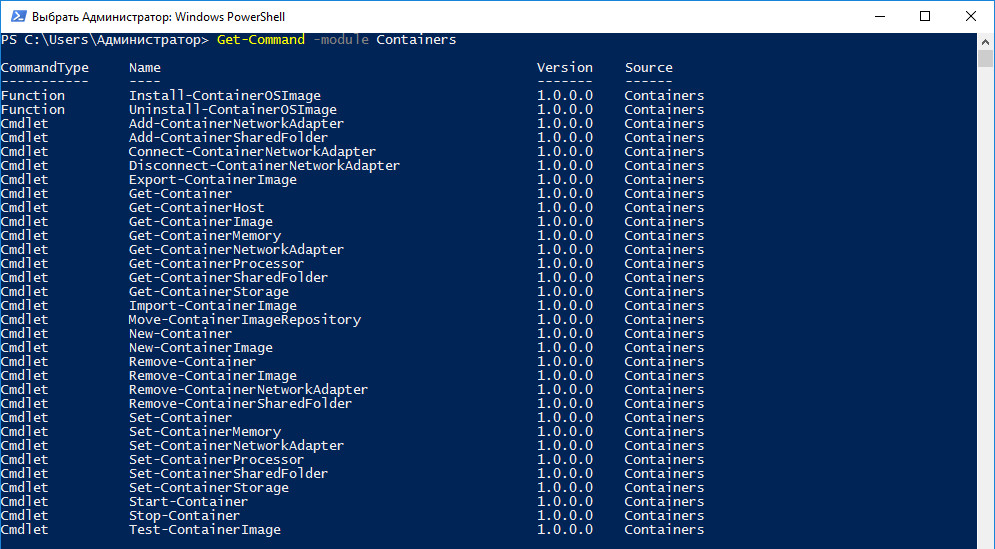The image size is (995, 549).
Task: Click 'Set-ContainerStorage' entry
Action: [209, 487]
